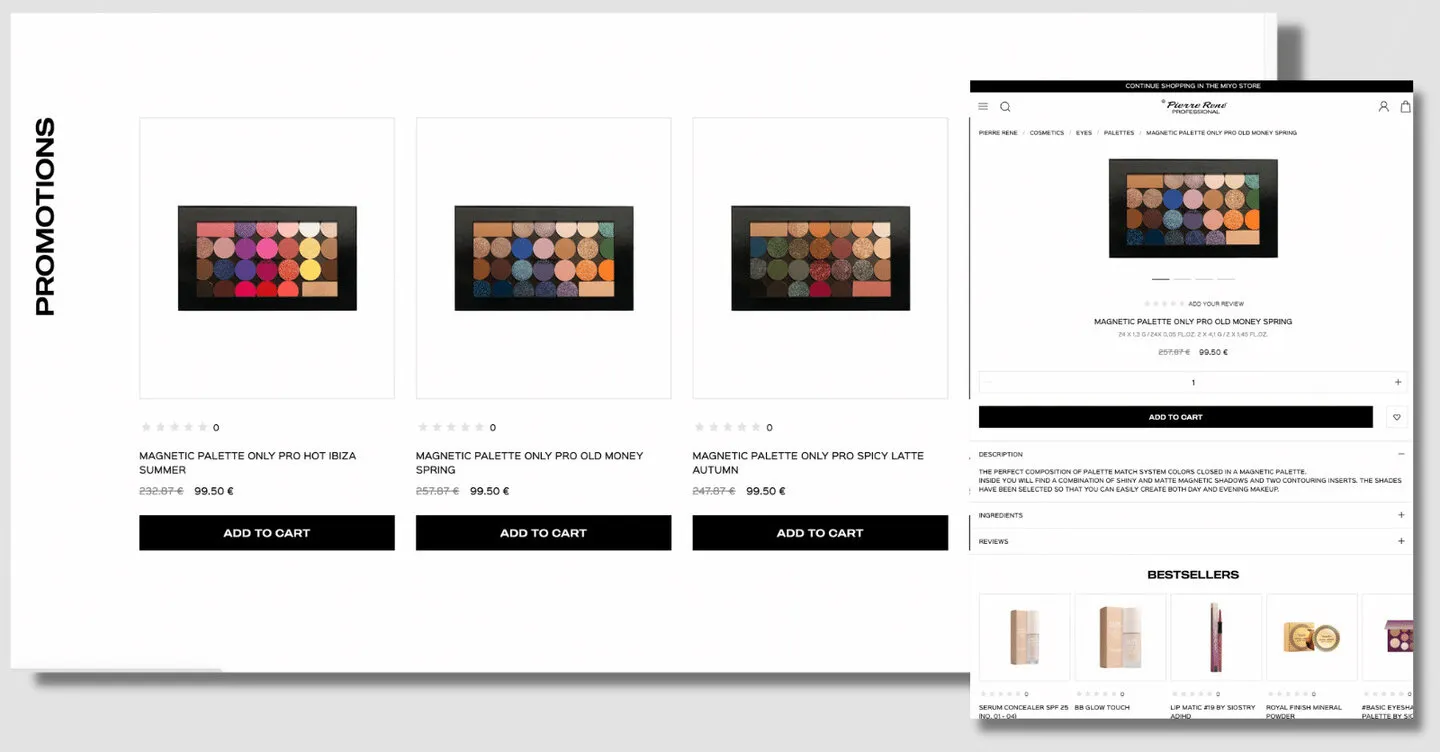Click Continue Shopping in the Miyo Store banner

tap(1192, 86)
